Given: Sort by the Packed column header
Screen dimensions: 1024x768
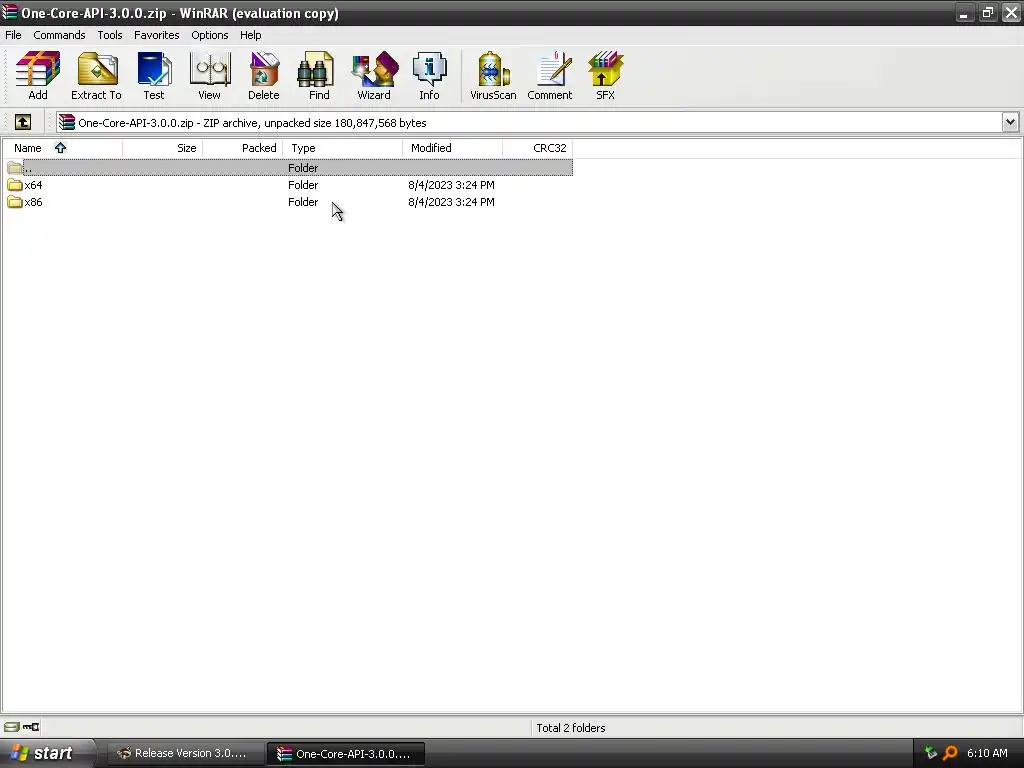Looking at the screenshot, I should tap(242, 148).
